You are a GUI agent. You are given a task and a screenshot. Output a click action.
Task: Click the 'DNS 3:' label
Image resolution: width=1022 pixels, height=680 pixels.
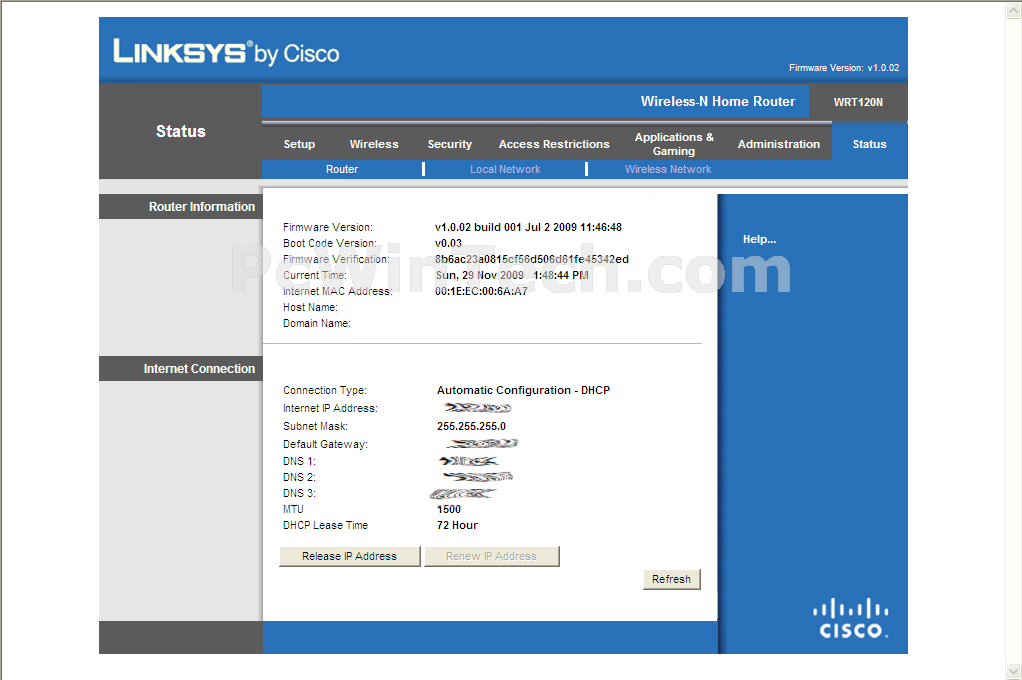point(299,493)
